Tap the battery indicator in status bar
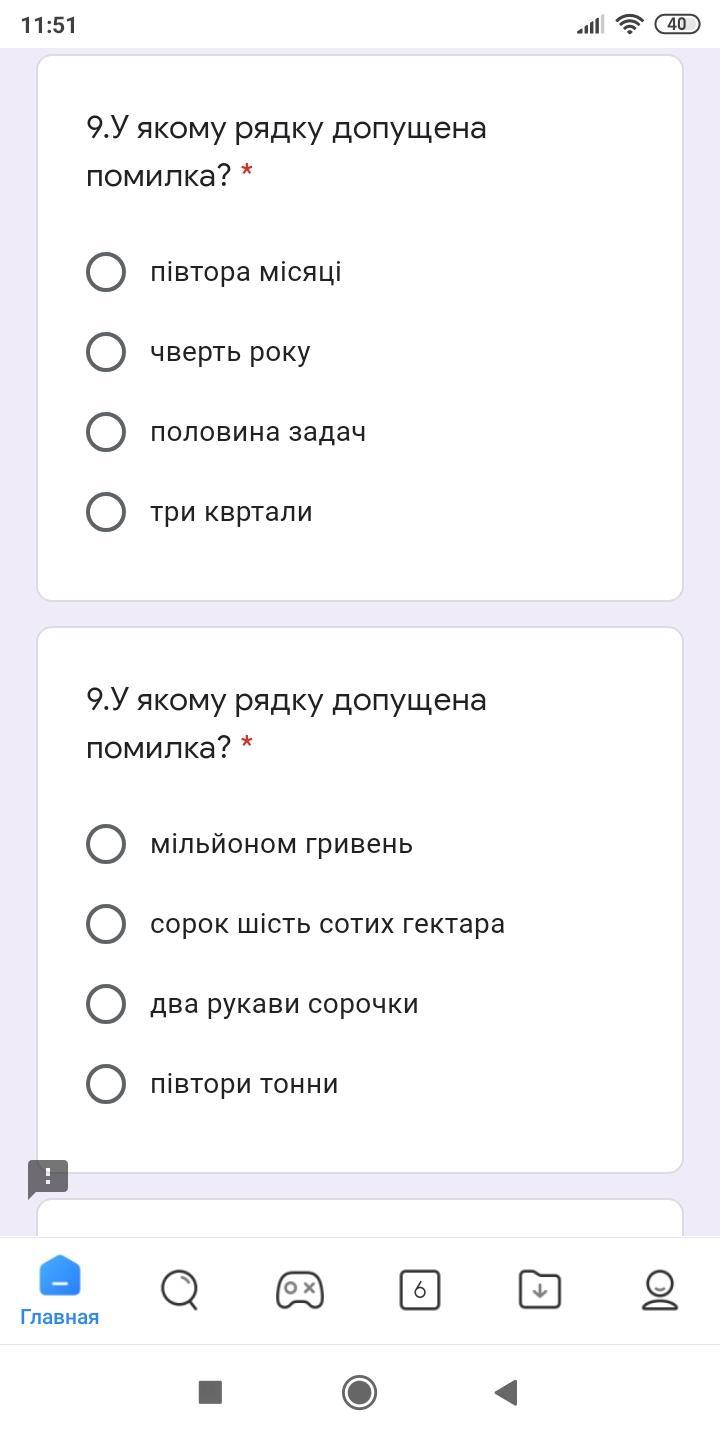The width and height of the screenshot is (720, 1440). tap(677, 24)
